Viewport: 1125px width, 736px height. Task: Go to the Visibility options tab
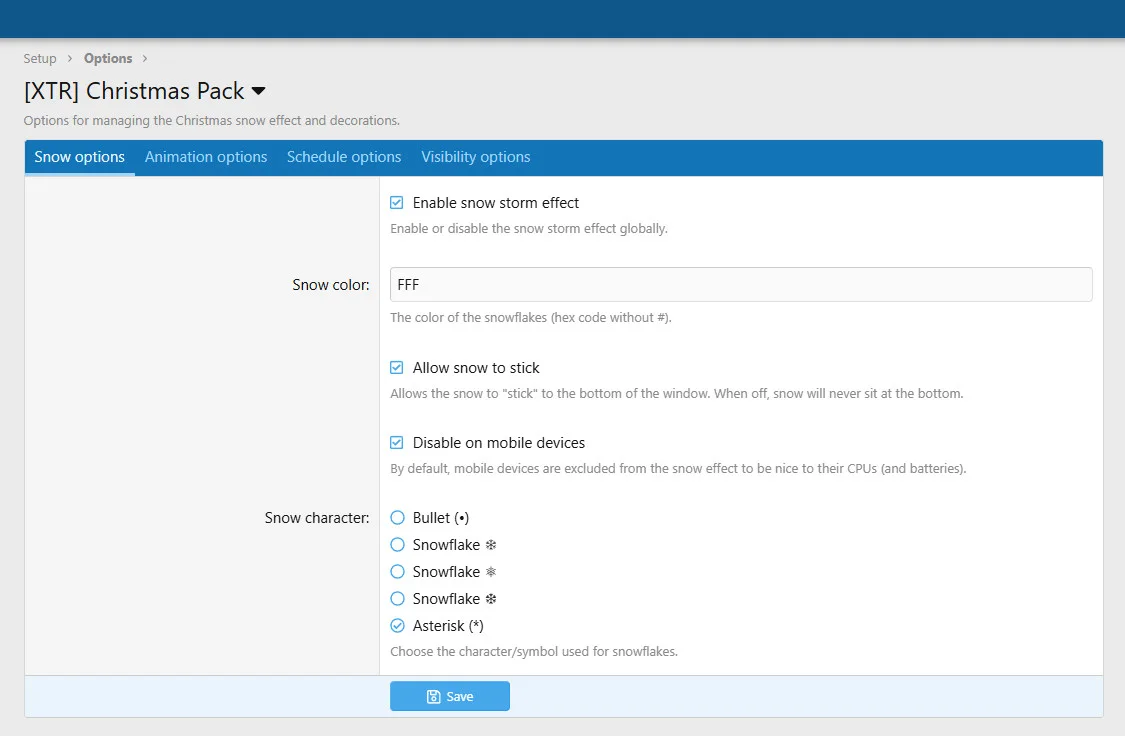(x=475, y=157)
